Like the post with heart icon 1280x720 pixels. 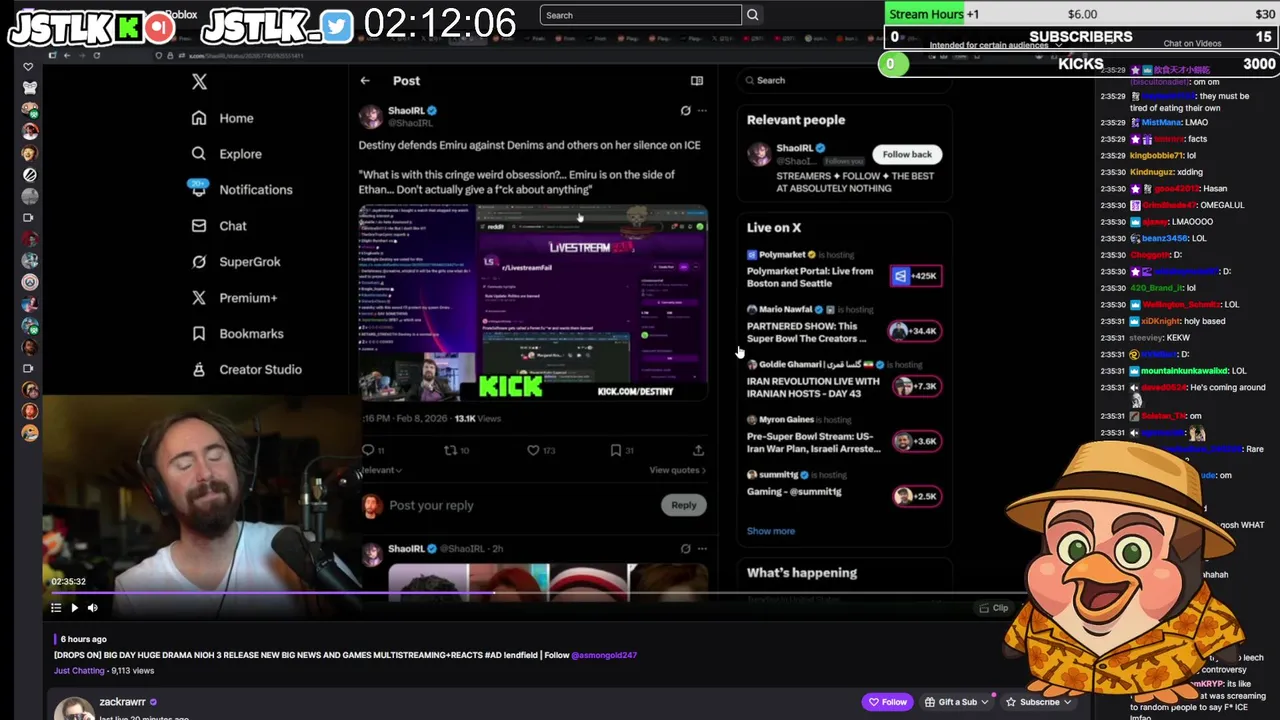533,450
